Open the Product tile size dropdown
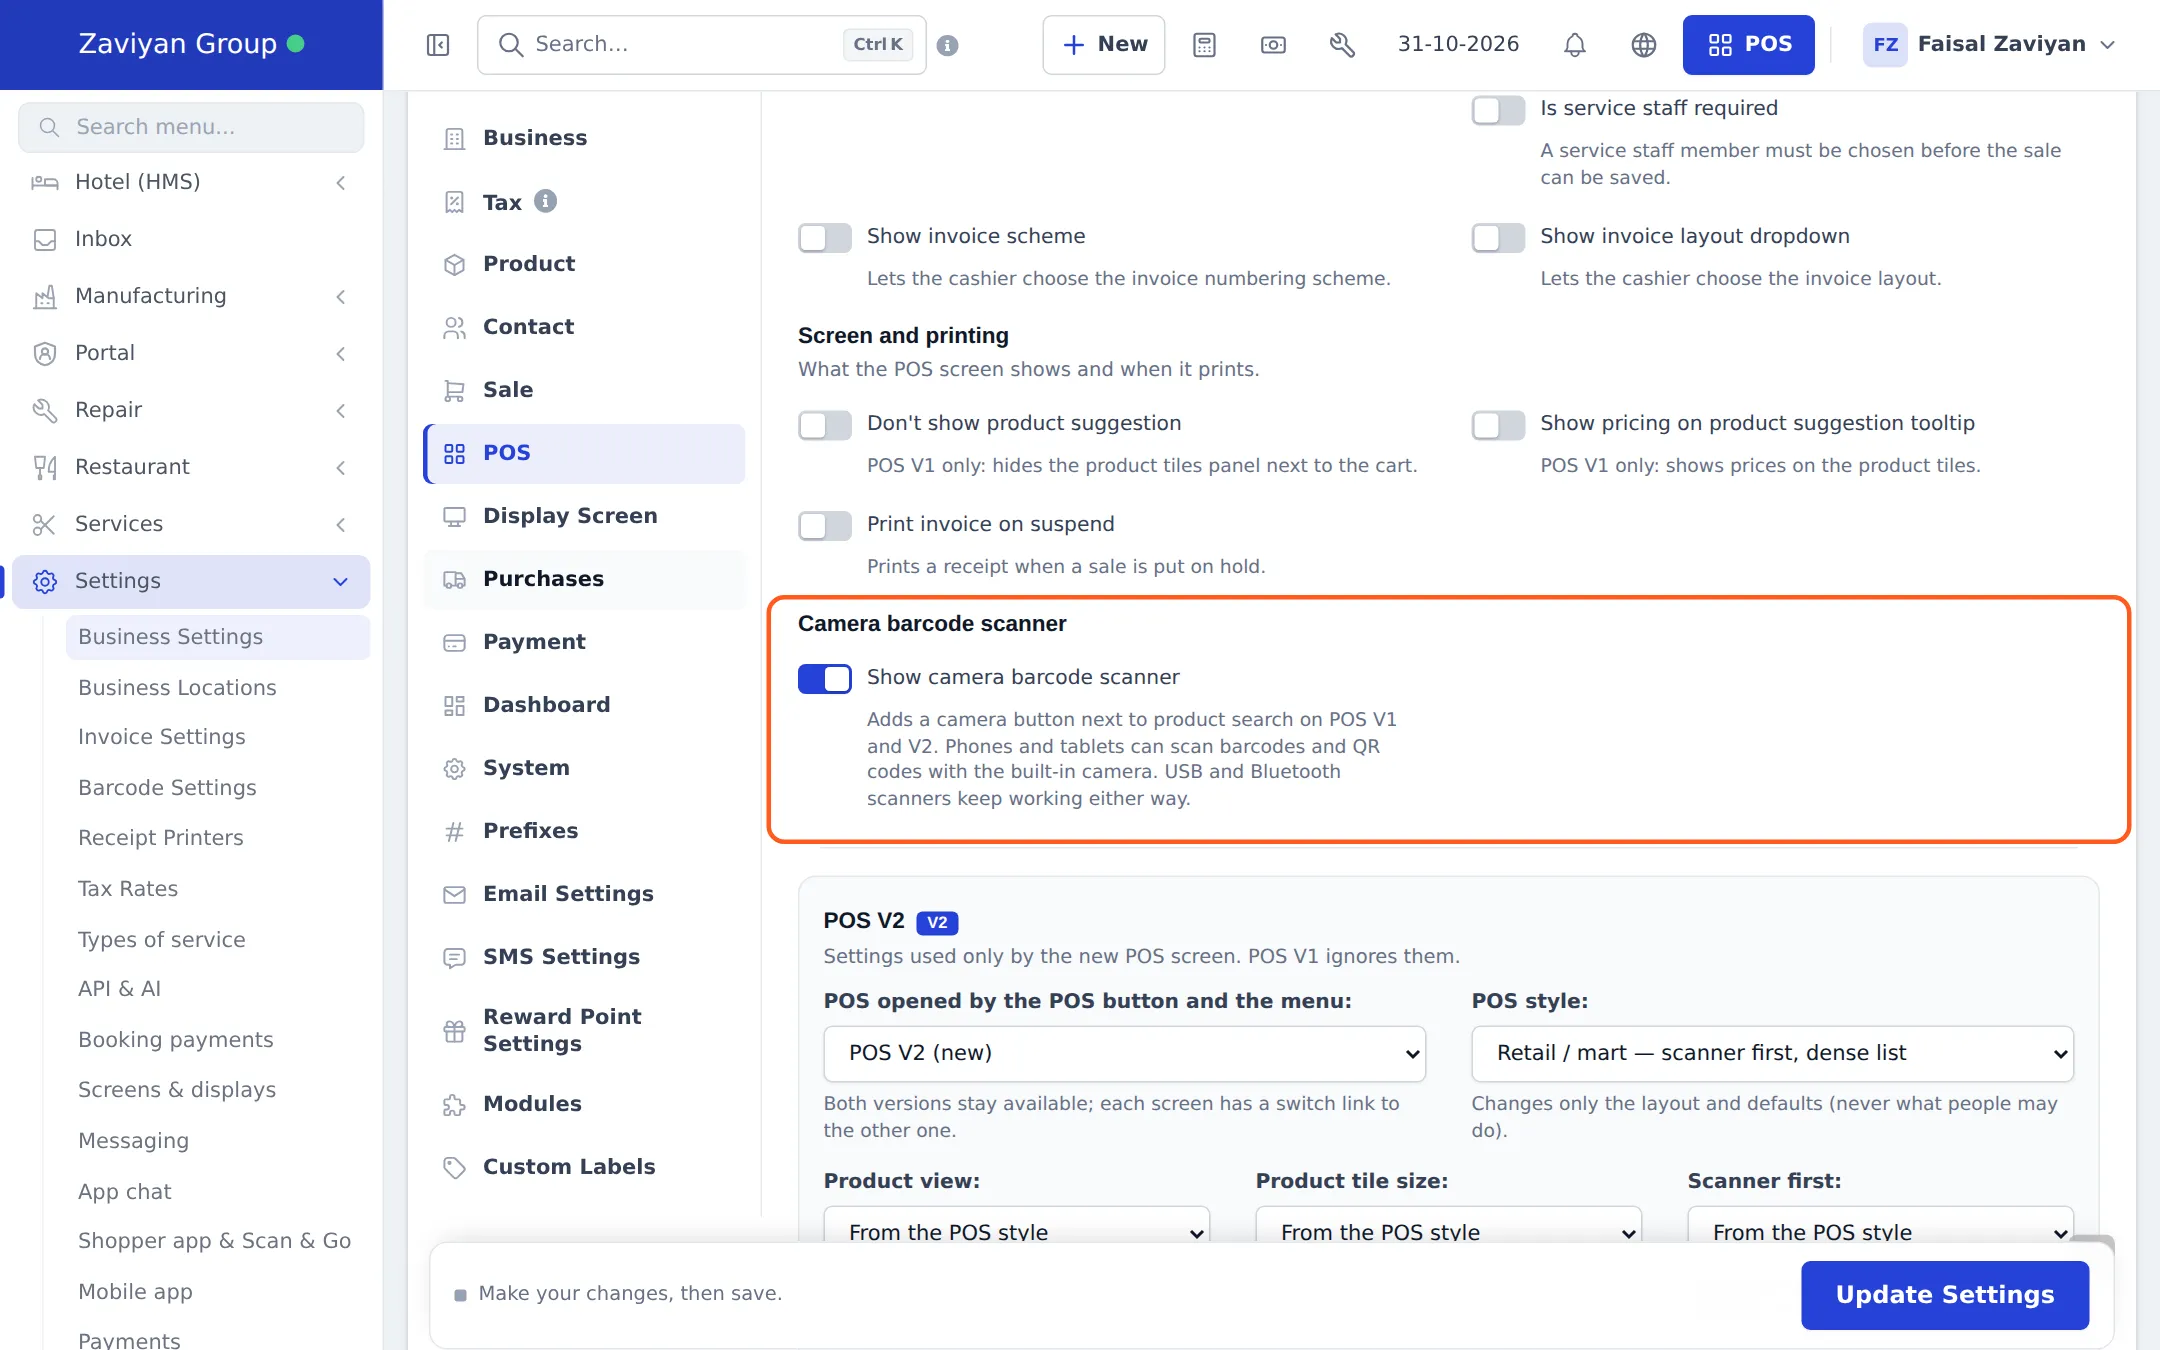The width and height of the screenshot is (2160, 1350). point(1448,1227)
